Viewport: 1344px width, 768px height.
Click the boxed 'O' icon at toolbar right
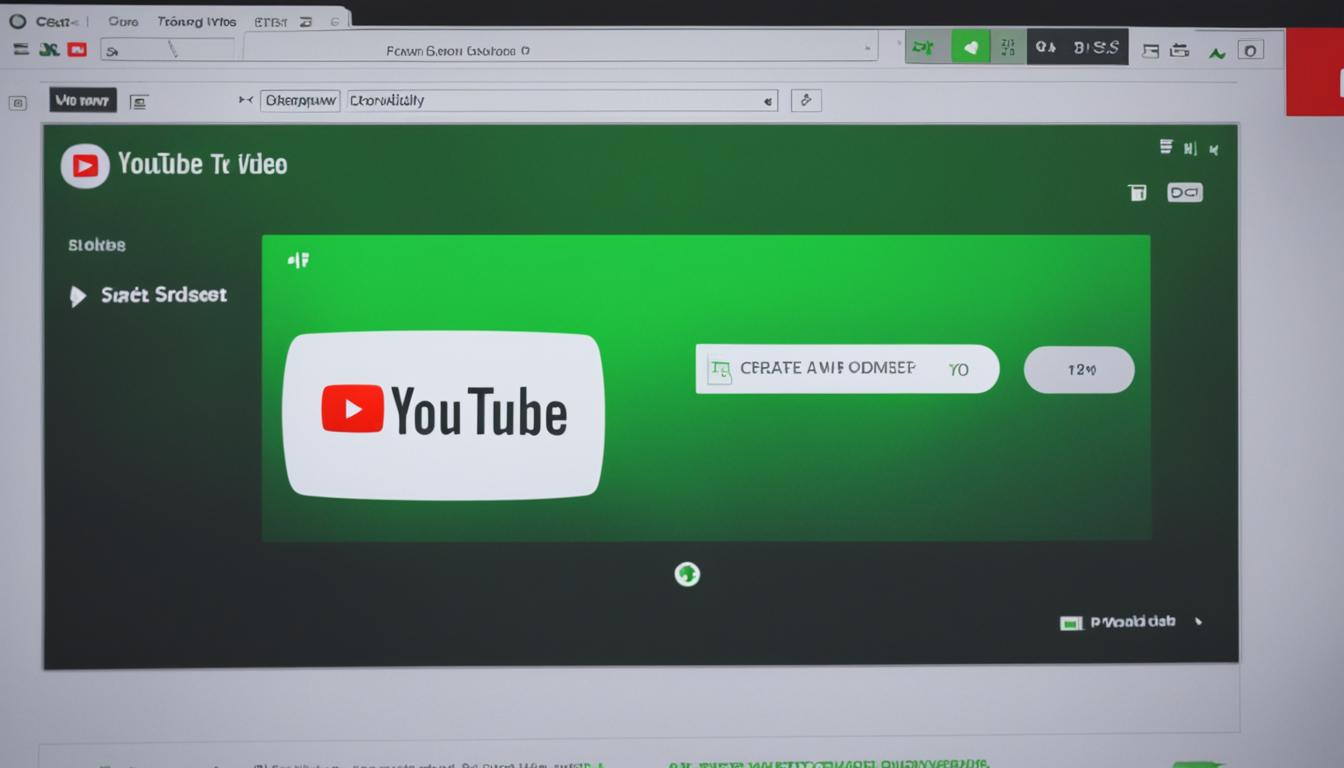(1251, 49)
